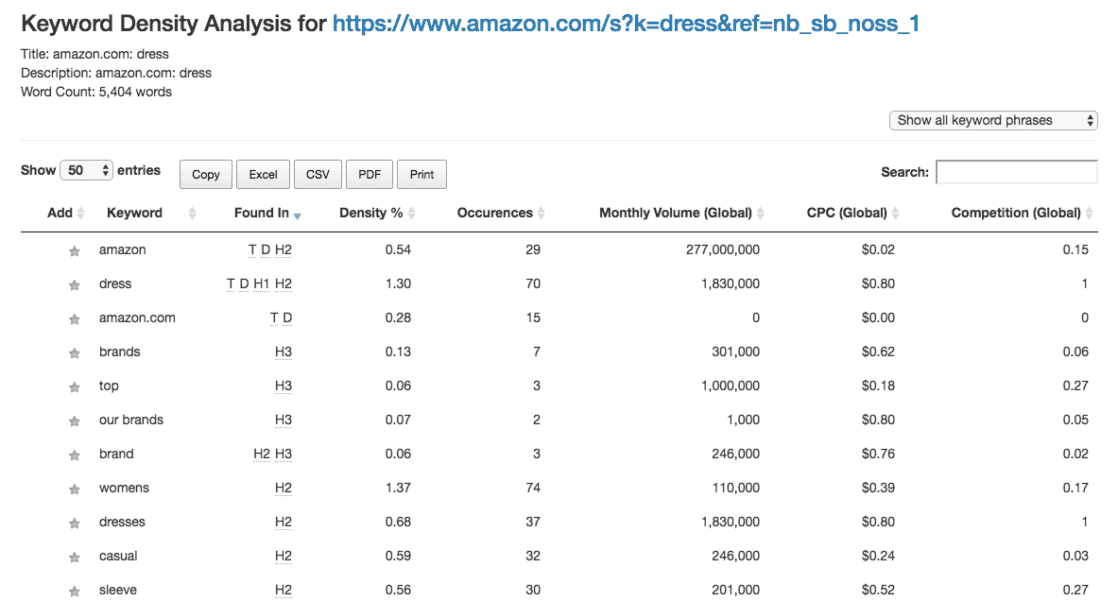Screen dimensions: 1118x601
Task: Add amazon keyword using its star icon
Action: (x=74, y=251)
